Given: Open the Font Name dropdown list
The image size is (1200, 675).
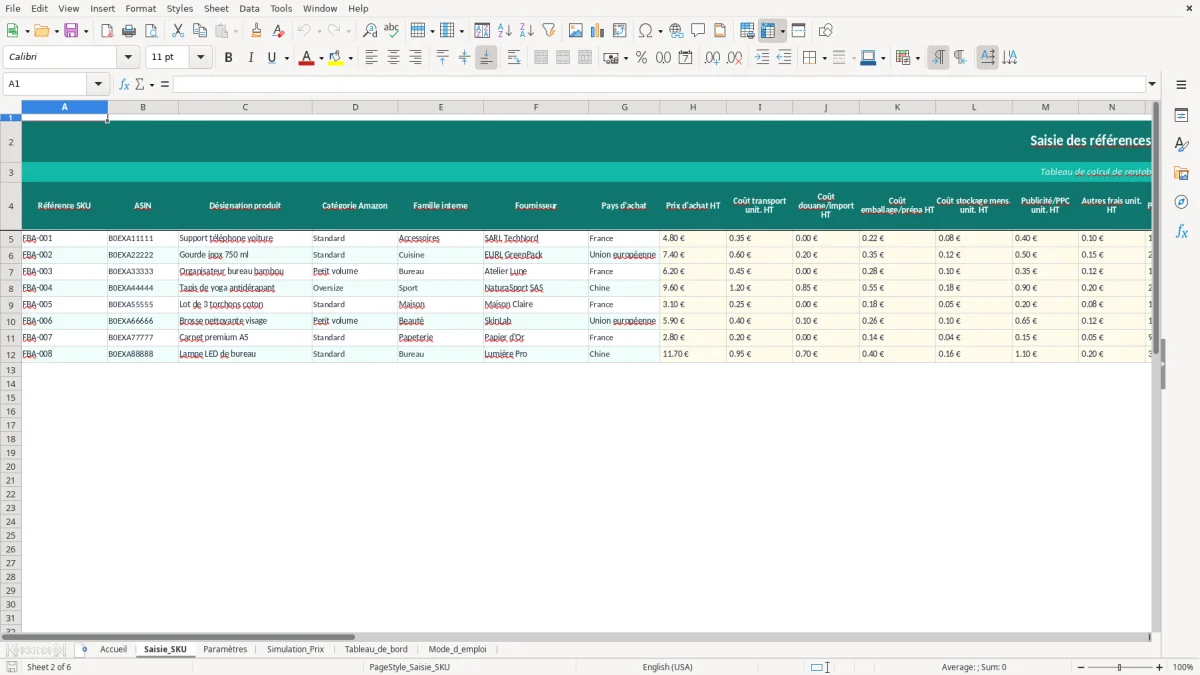Looking at the screenshot, I should coord(128,58).
